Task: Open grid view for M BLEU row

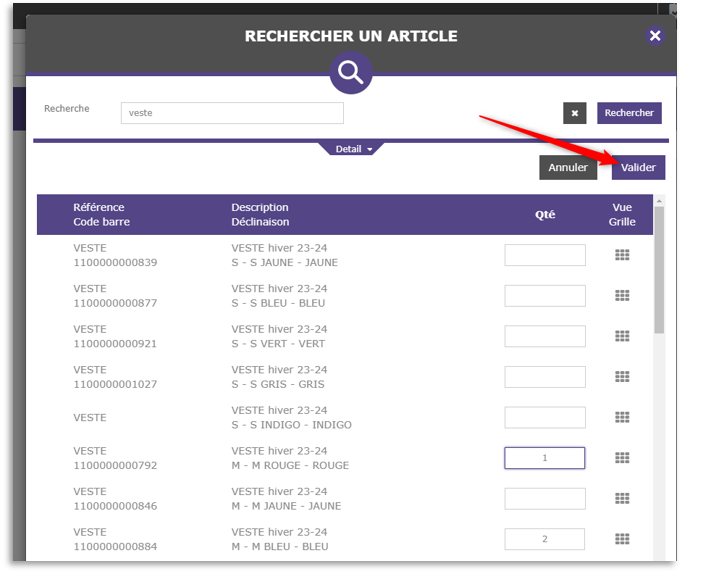Action: click(x=622, y=539)
